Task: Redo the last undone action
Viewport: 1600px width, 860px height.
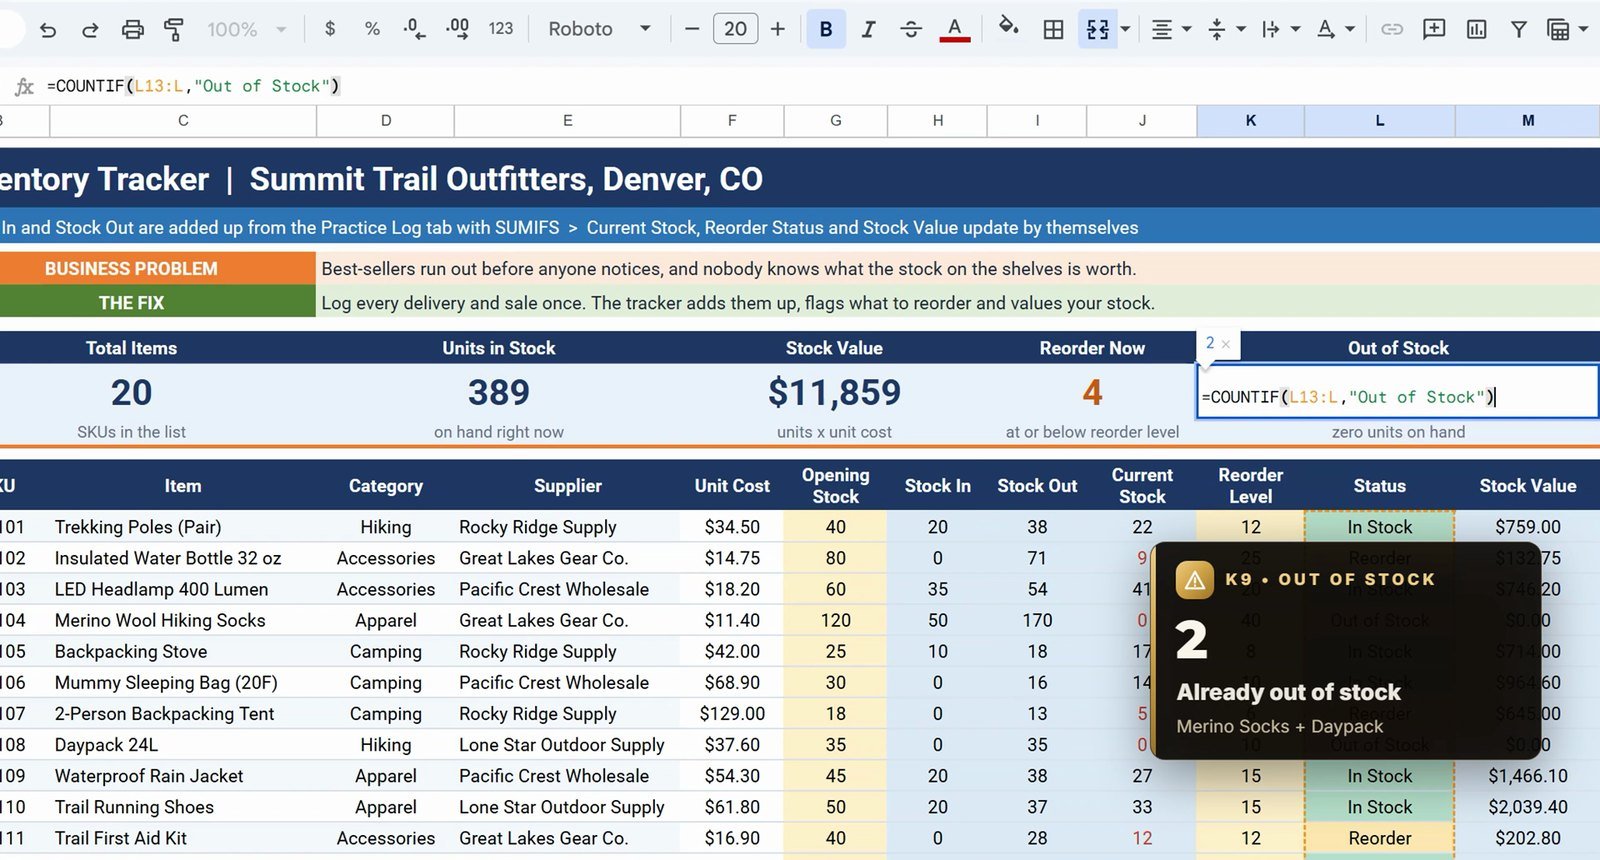Action: click(90, 29)
